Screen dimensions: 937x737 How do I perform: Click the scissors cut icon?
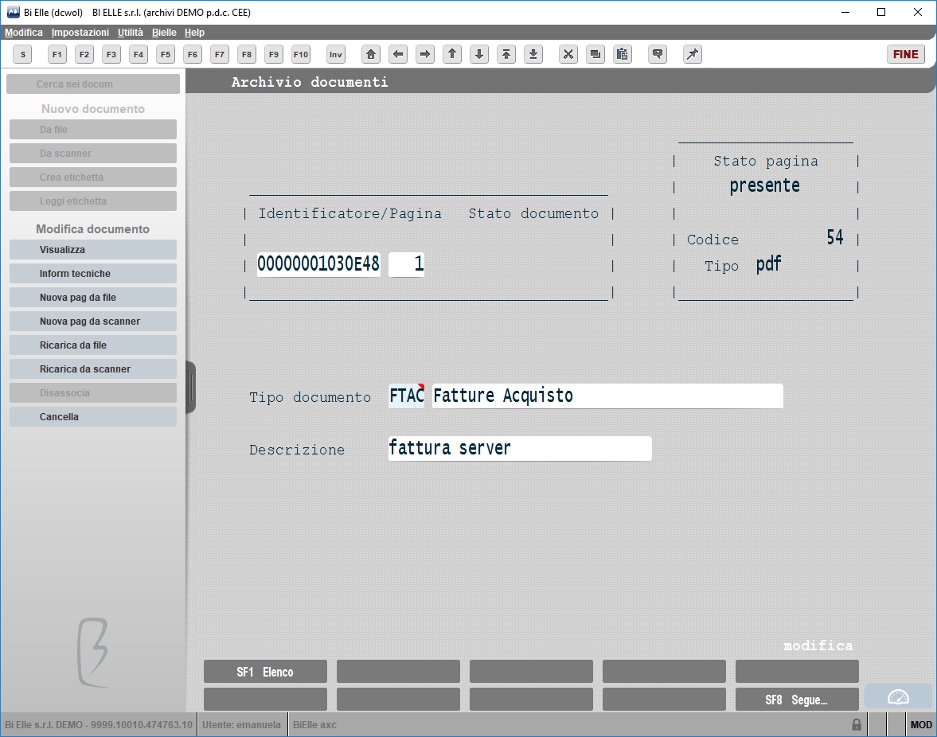(568, 54)
